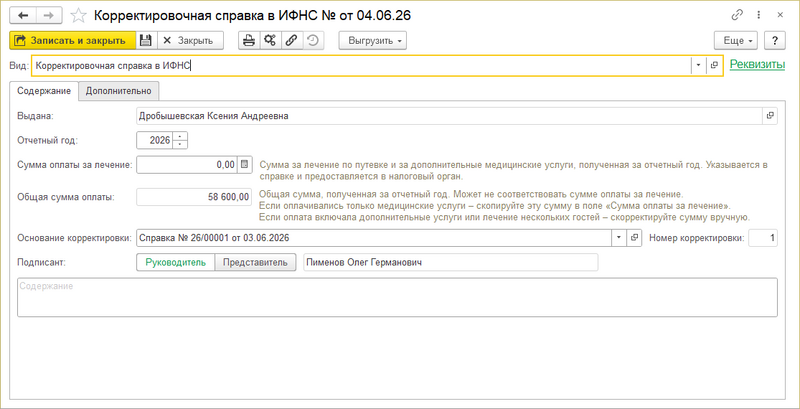Click the Закрыть button
This screenshot has width=800, height=409.
pos(190,40)
